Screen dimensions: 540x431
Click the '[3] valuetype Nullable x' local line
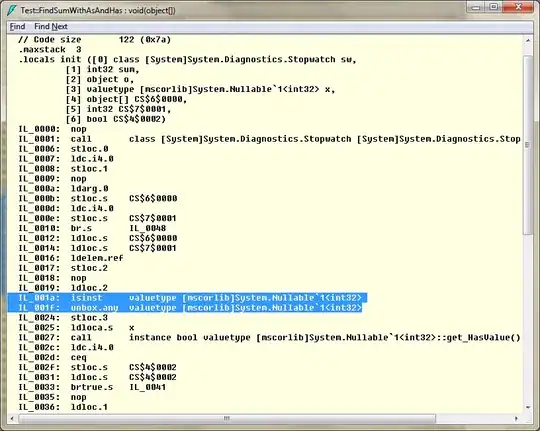pyautogui.click(x=200, y=89)
